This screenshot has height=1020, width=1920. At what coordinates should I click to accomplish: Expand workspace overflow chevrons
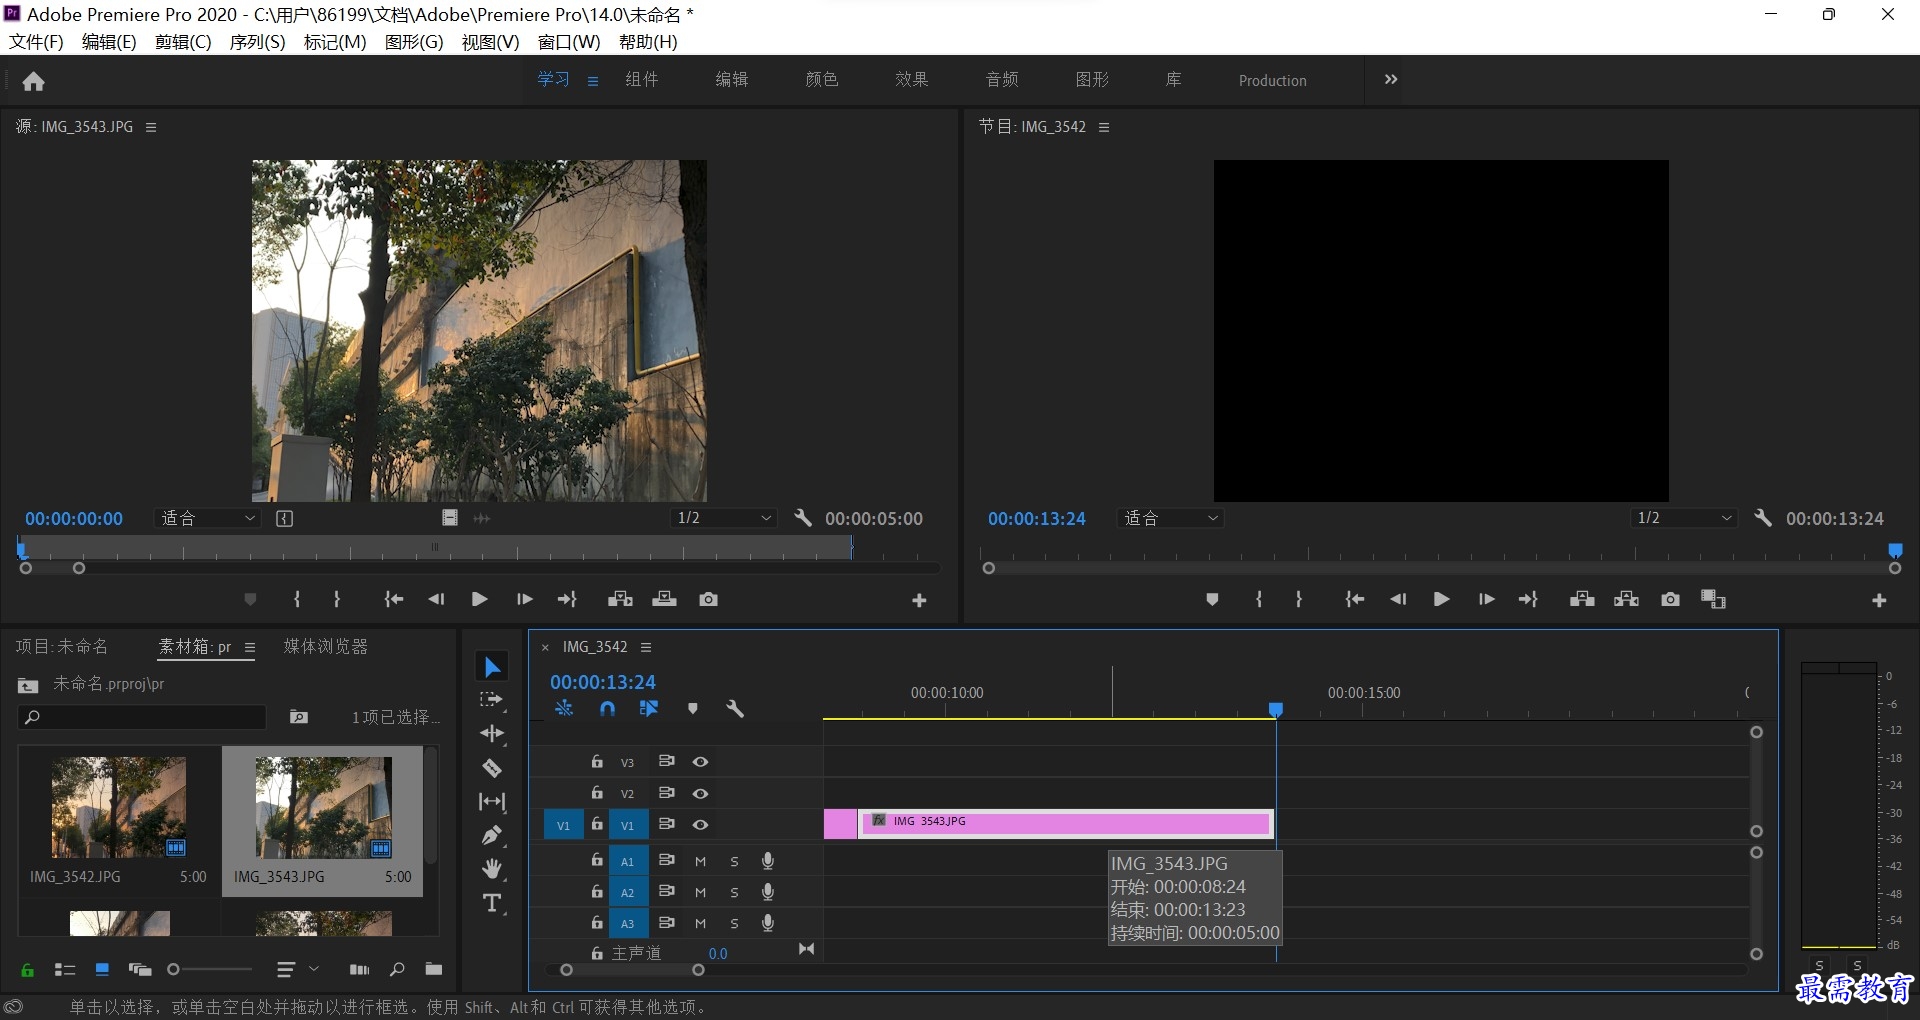pyautogui.click(x=1390, y=79)
